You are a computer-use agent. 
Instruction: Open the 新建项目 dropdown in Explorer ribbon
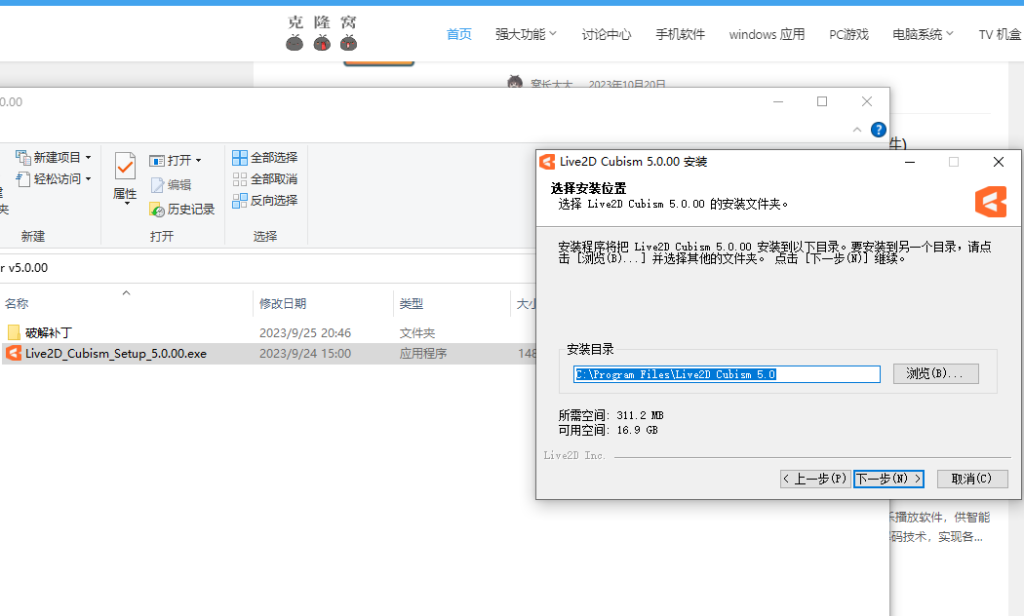pyautogui.click(x=54, y=157)
